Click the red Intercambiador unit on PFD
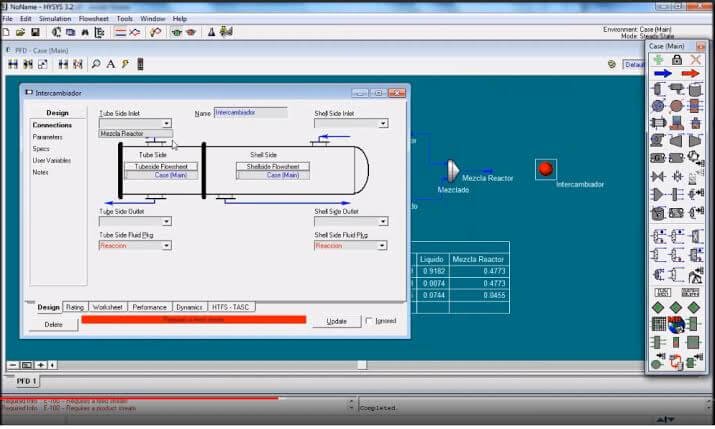This screenshot has width=715, height=429. [x=545, y=169]
